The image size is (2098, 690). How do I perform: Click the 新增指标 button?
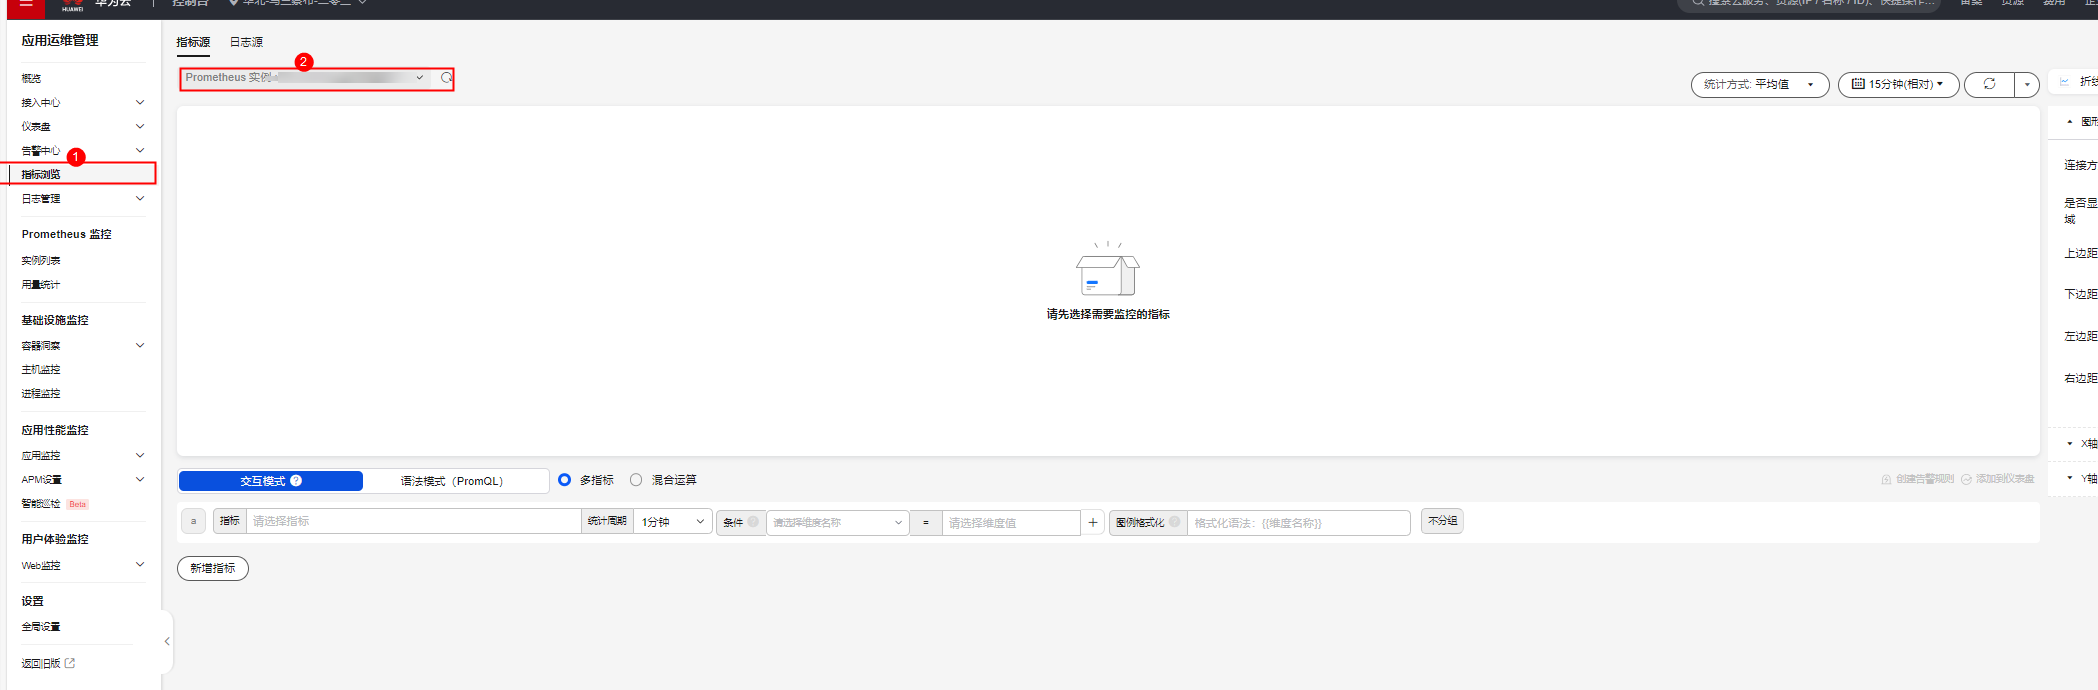[213, 568]
